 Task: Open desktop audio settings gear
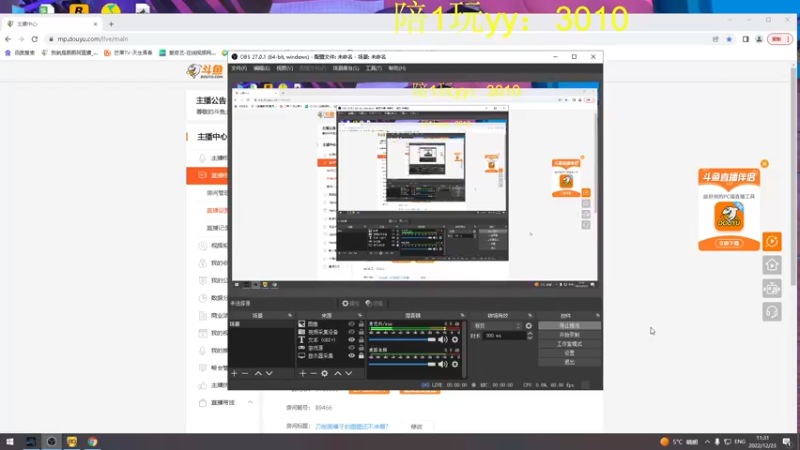[455, 364]
